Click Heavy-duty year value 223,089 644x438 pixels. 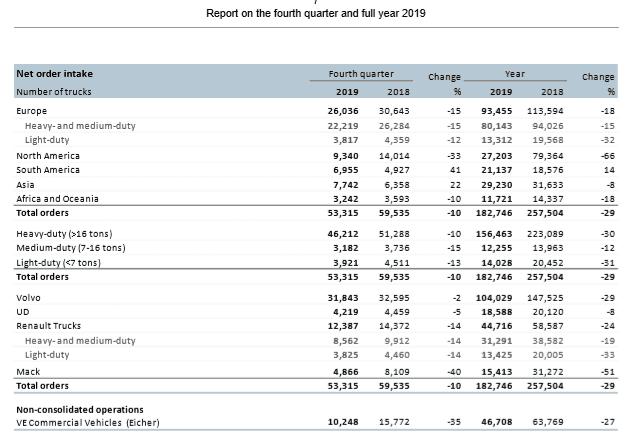[x=545, y=234]
